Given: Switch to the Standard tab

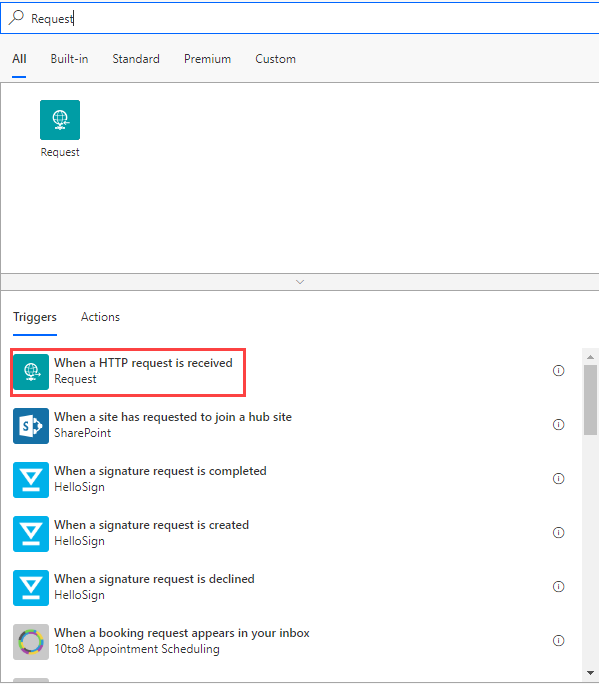Looking at the screenshot, I should [x=136, y=59].
